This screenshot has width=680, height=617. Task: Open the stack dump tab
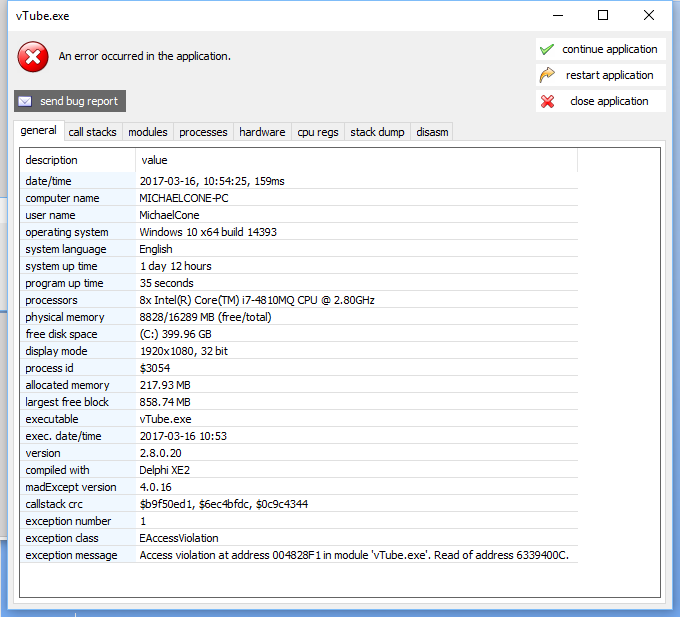click(376, 132)
